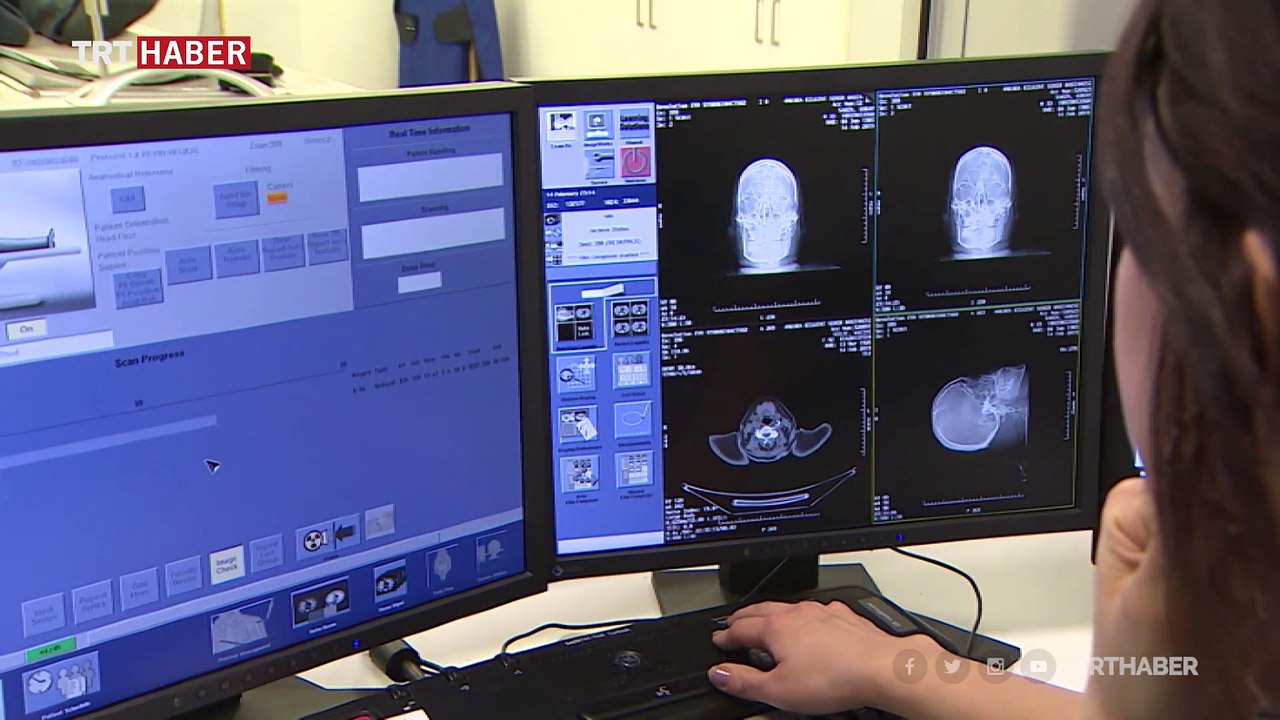Toggle the On button below patient image
The height and width of the screenshot is (720, 1280).
[26, 329]
